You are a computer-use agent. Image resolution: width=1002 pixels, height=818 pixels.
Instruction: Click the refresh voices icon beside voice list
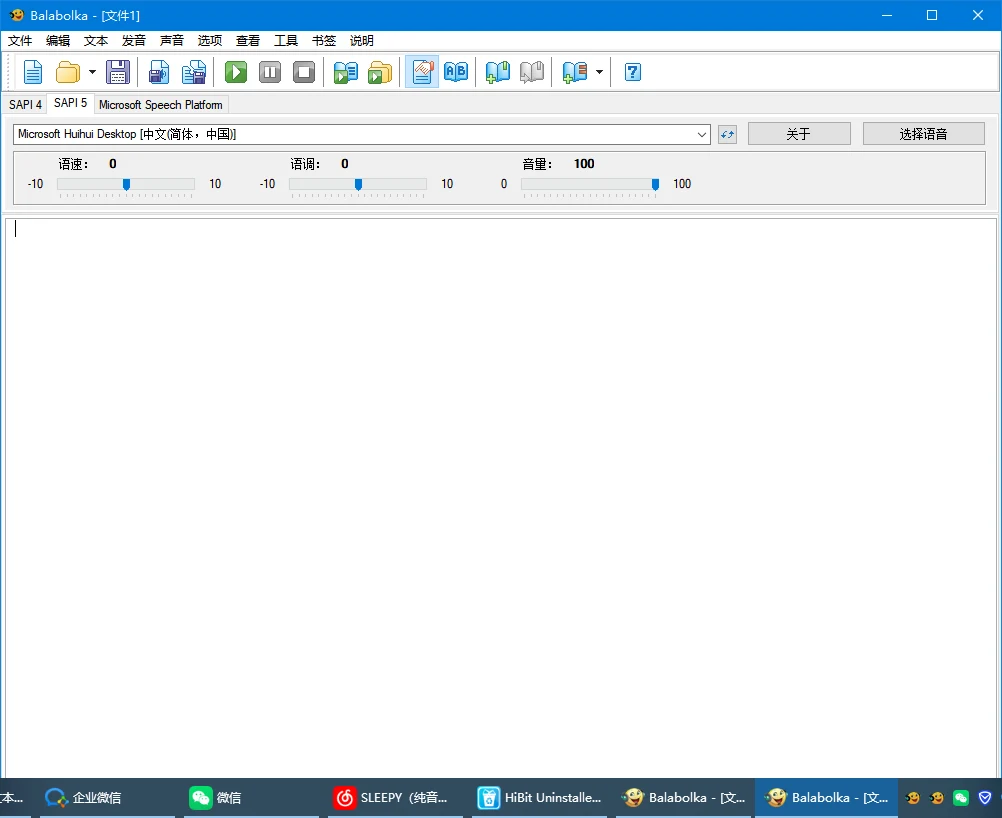coord(727,134)
